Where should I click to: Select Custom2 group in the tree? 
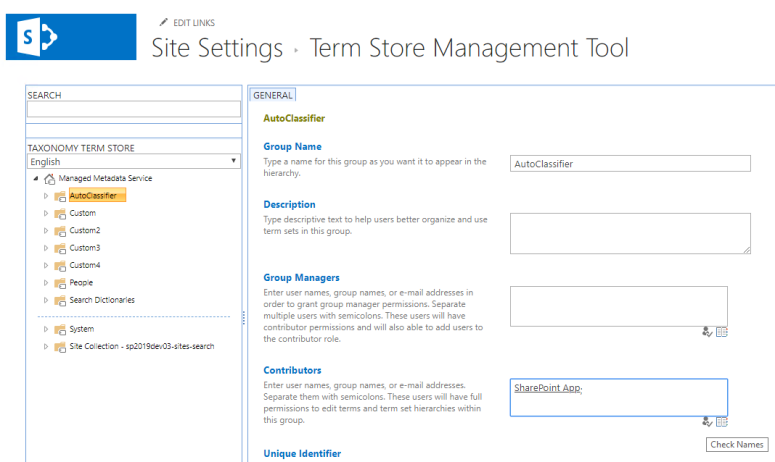pyautogui.click(x=84, y=231)
